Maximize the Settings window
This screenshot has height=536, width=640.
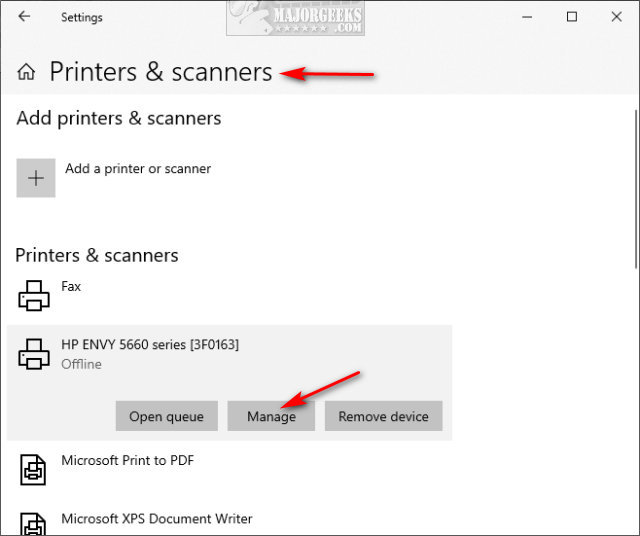click(572, 17)
